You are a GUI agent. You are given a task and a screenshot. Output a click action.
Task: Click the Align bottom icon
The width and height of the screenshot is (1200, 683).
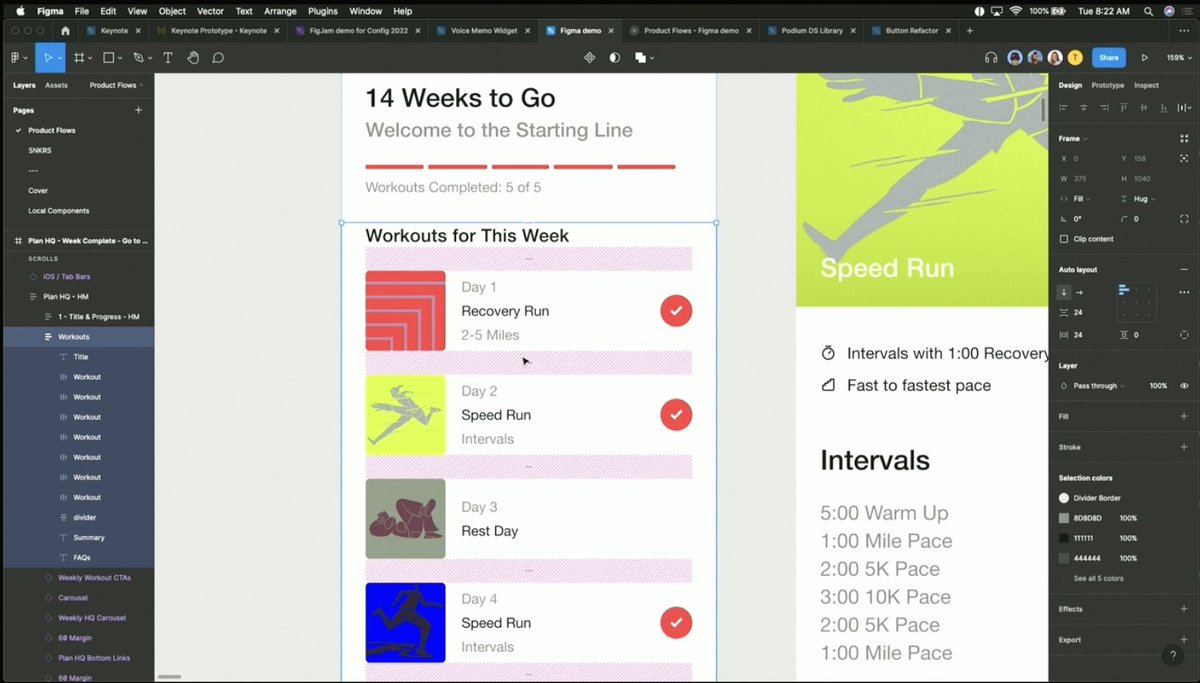tap(1164, 107)
